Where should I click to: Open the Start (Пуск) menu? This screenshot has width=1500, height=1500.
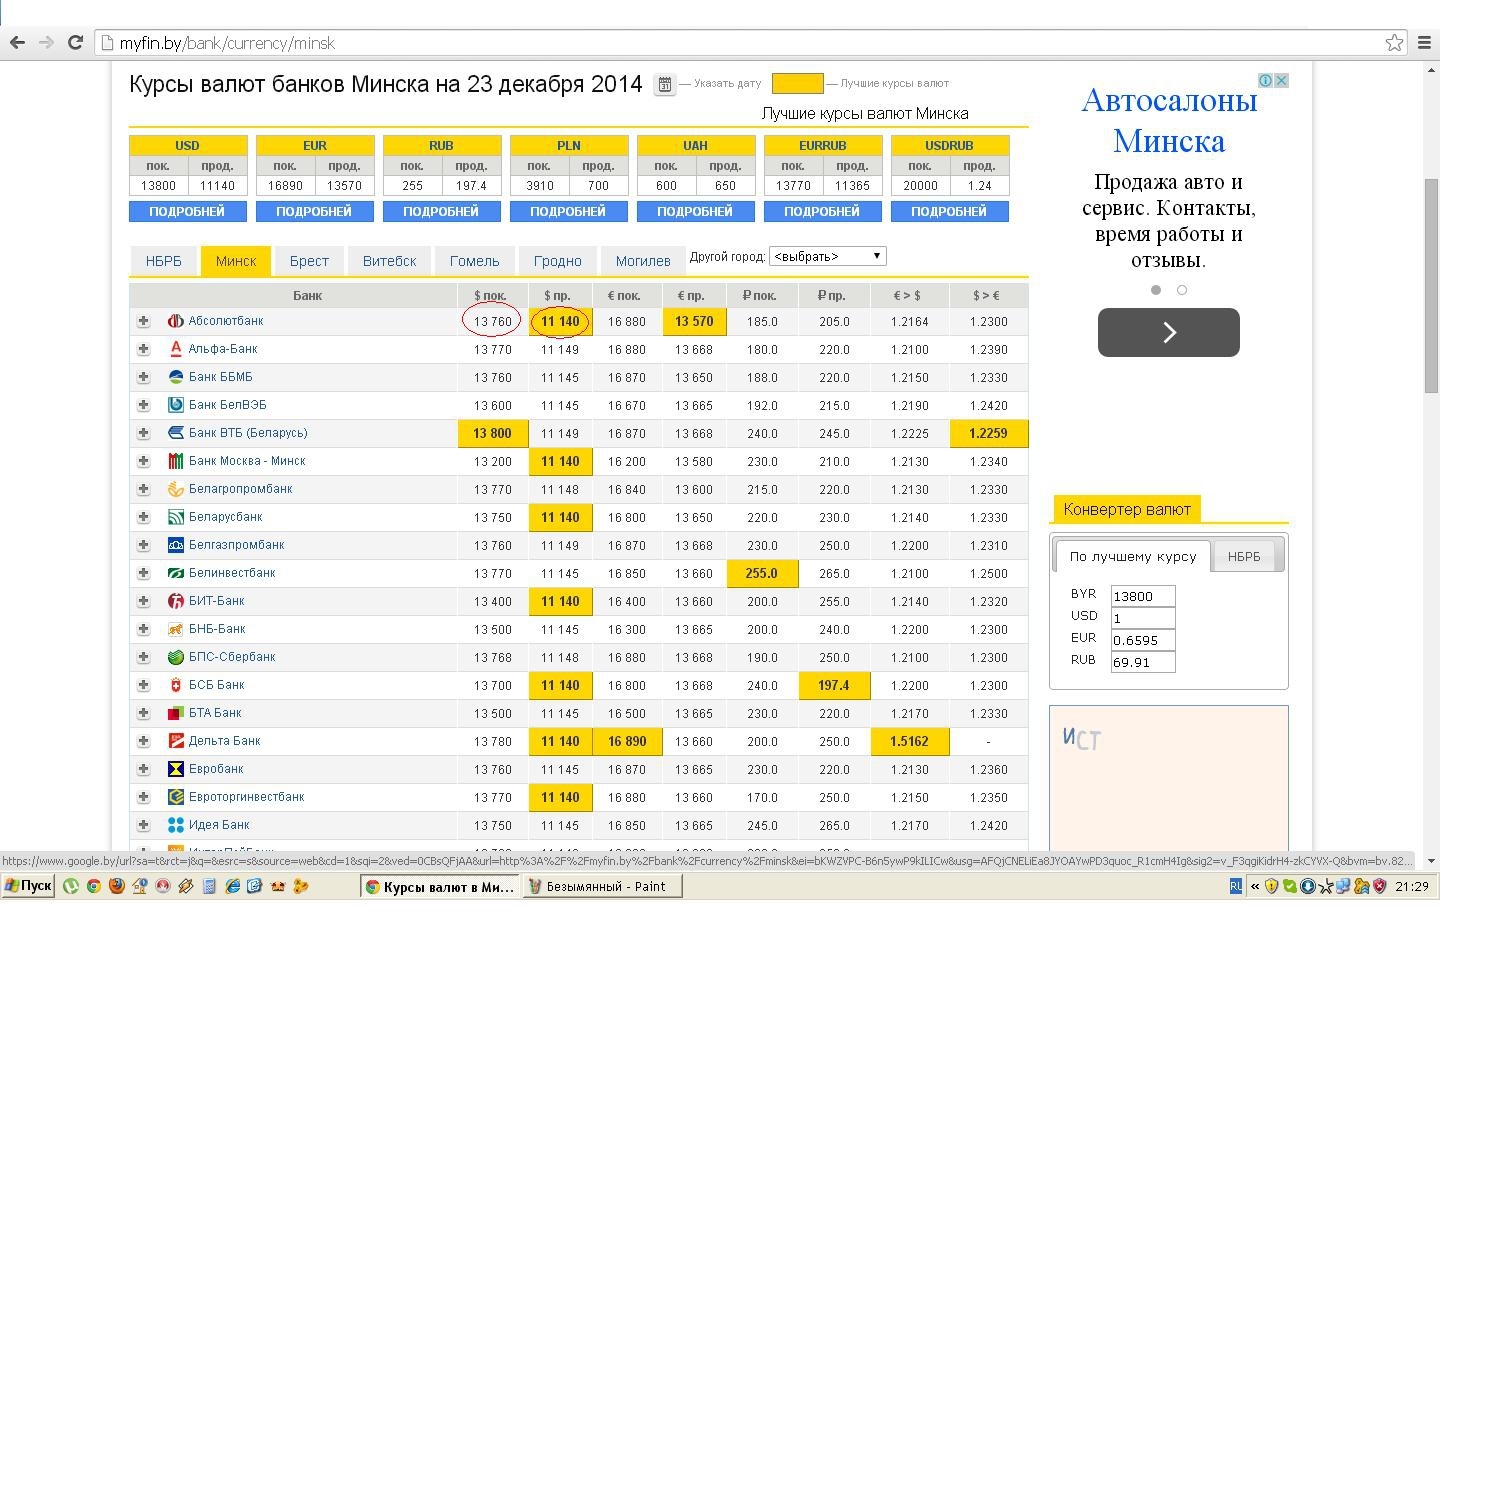click(28, 886)
